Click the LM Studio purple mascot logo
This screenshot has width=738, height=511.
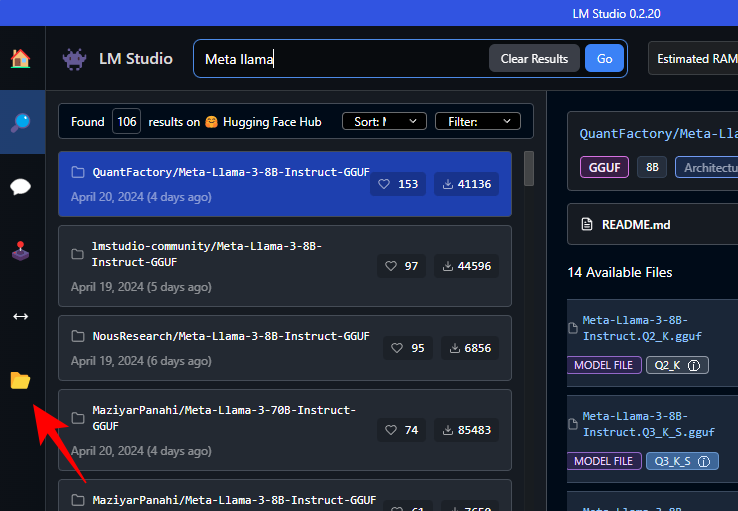coord(74,59)
